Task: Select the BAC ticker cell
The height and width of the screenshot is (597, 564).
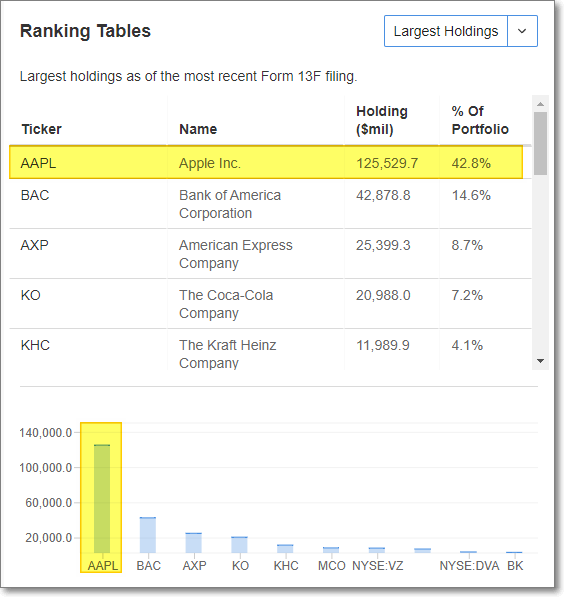Action: (x=35, y=195)
